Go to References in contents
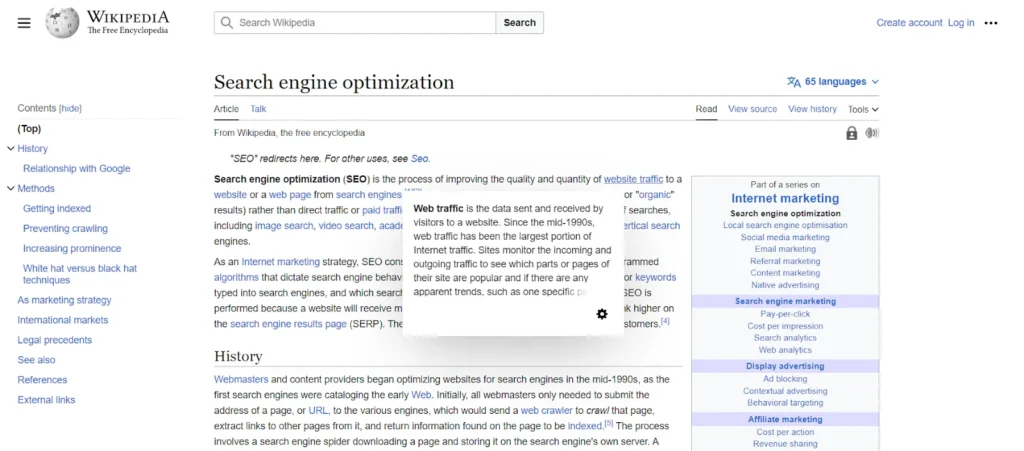 [42, 380]
